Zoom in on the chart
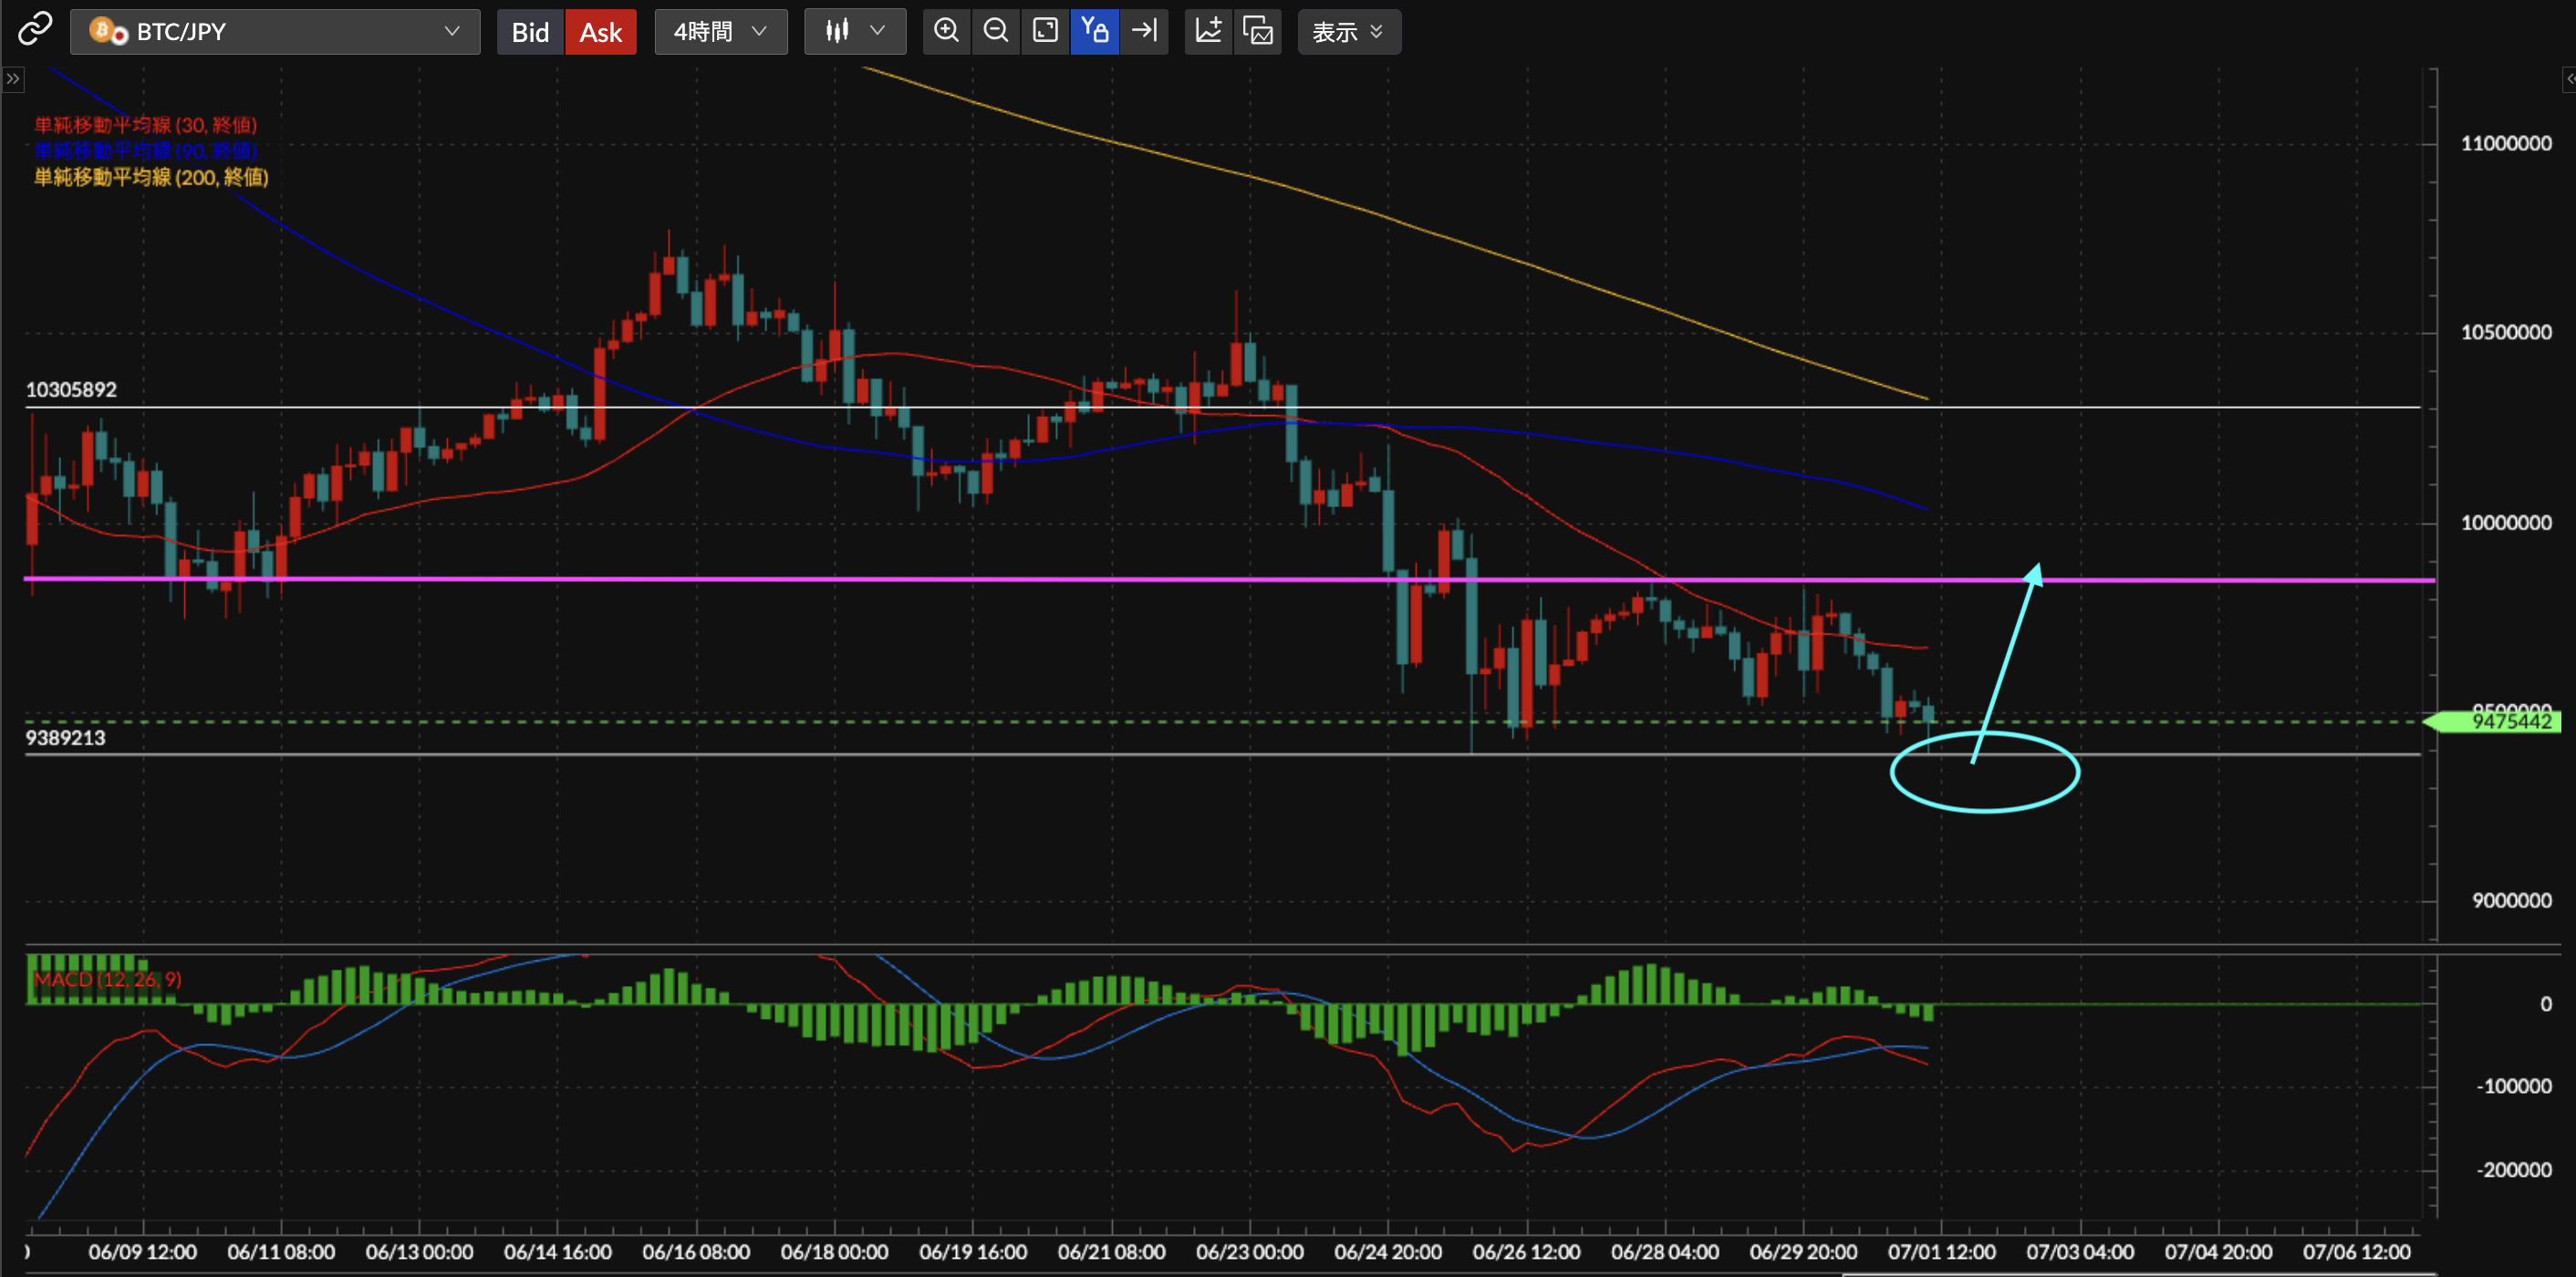This screenshot has width=2576, height=1277. (x=946, y=31)
